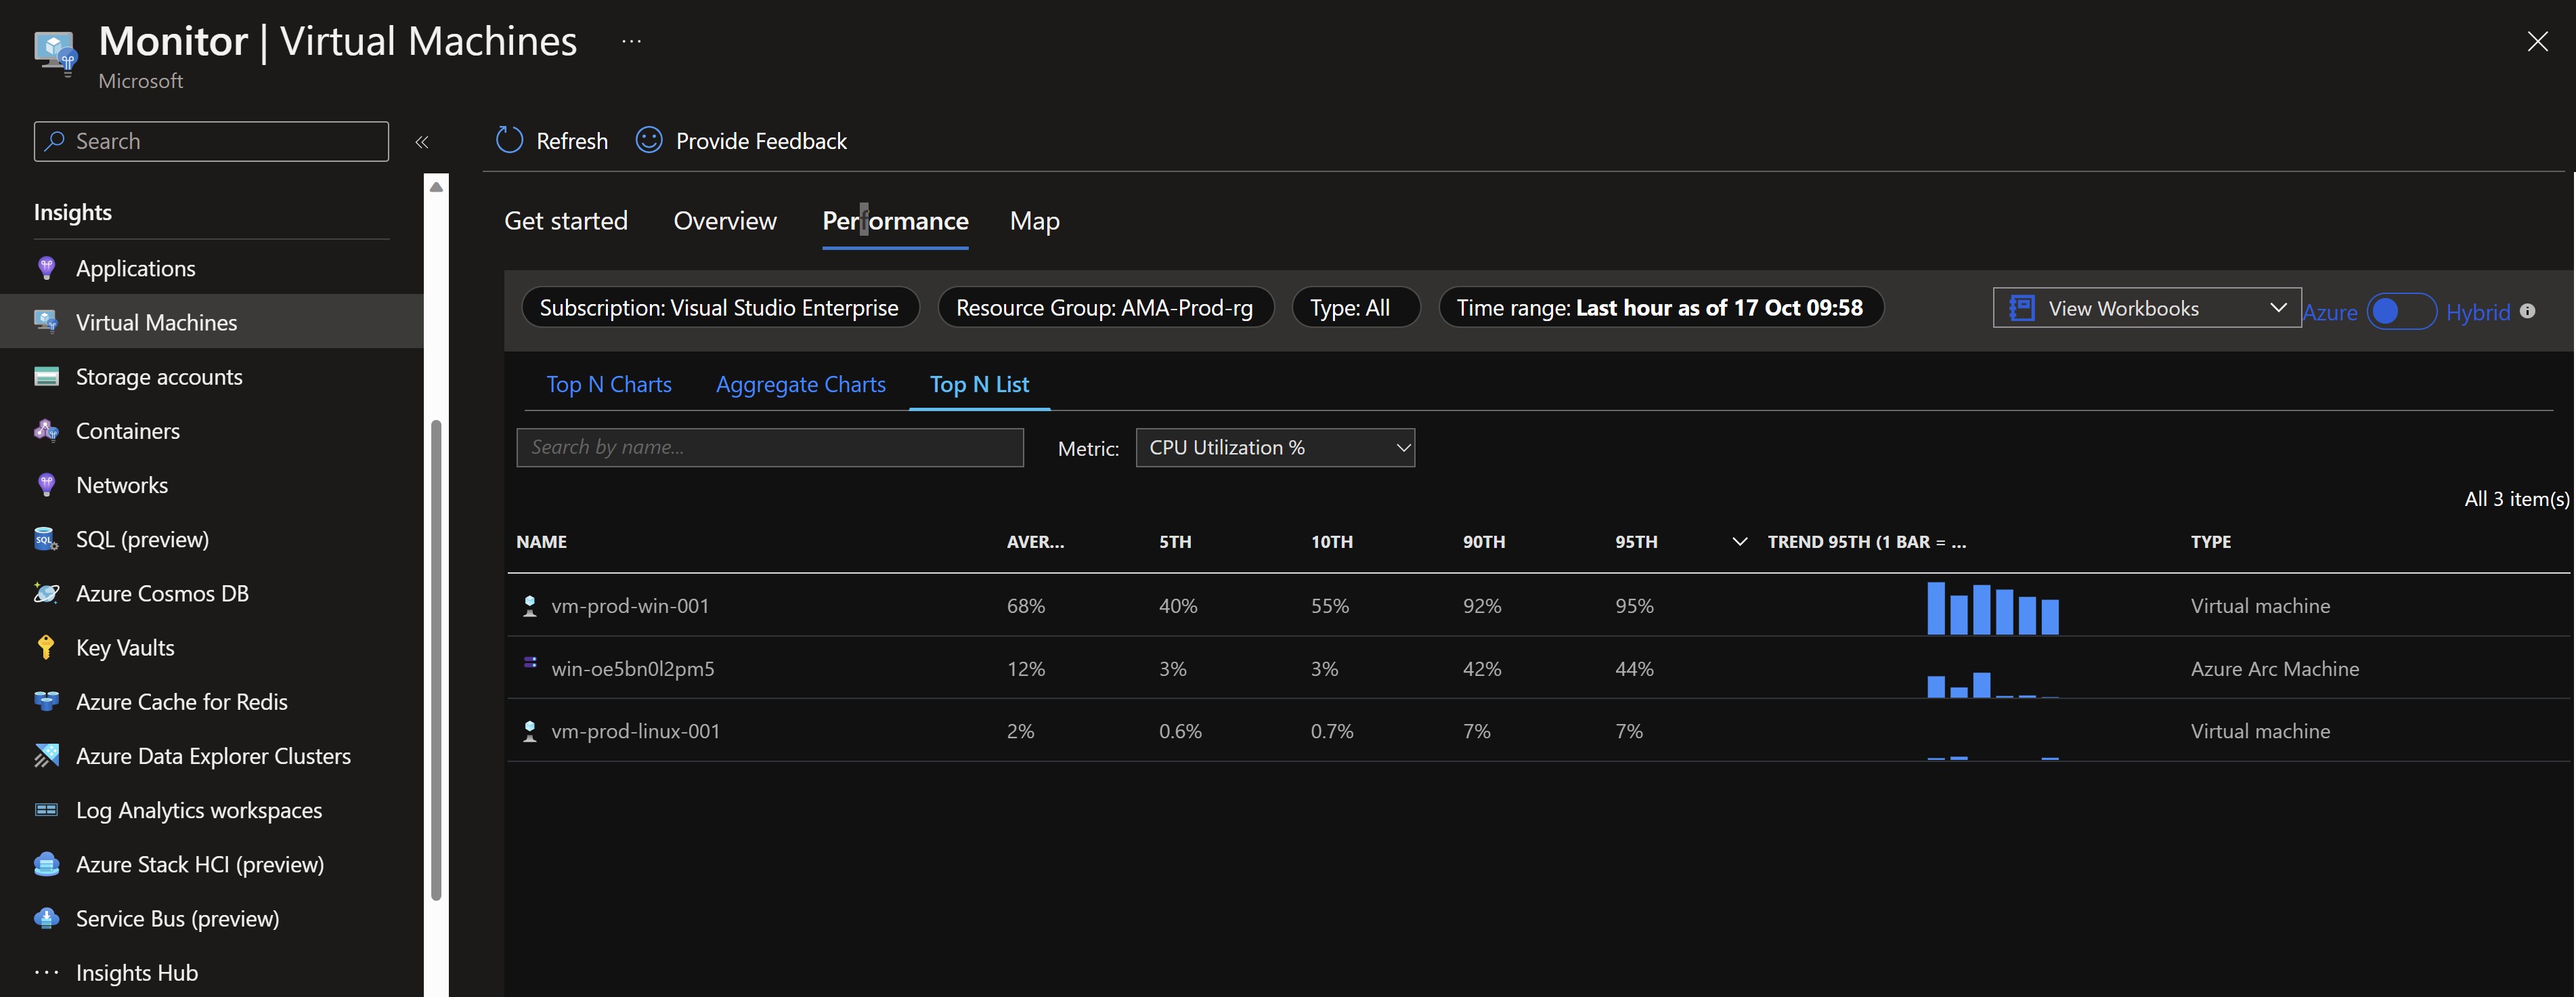Open the Applications insights icon
Image resolution: width=2576 pixels, height=997 pixels.
coord(46,267)
